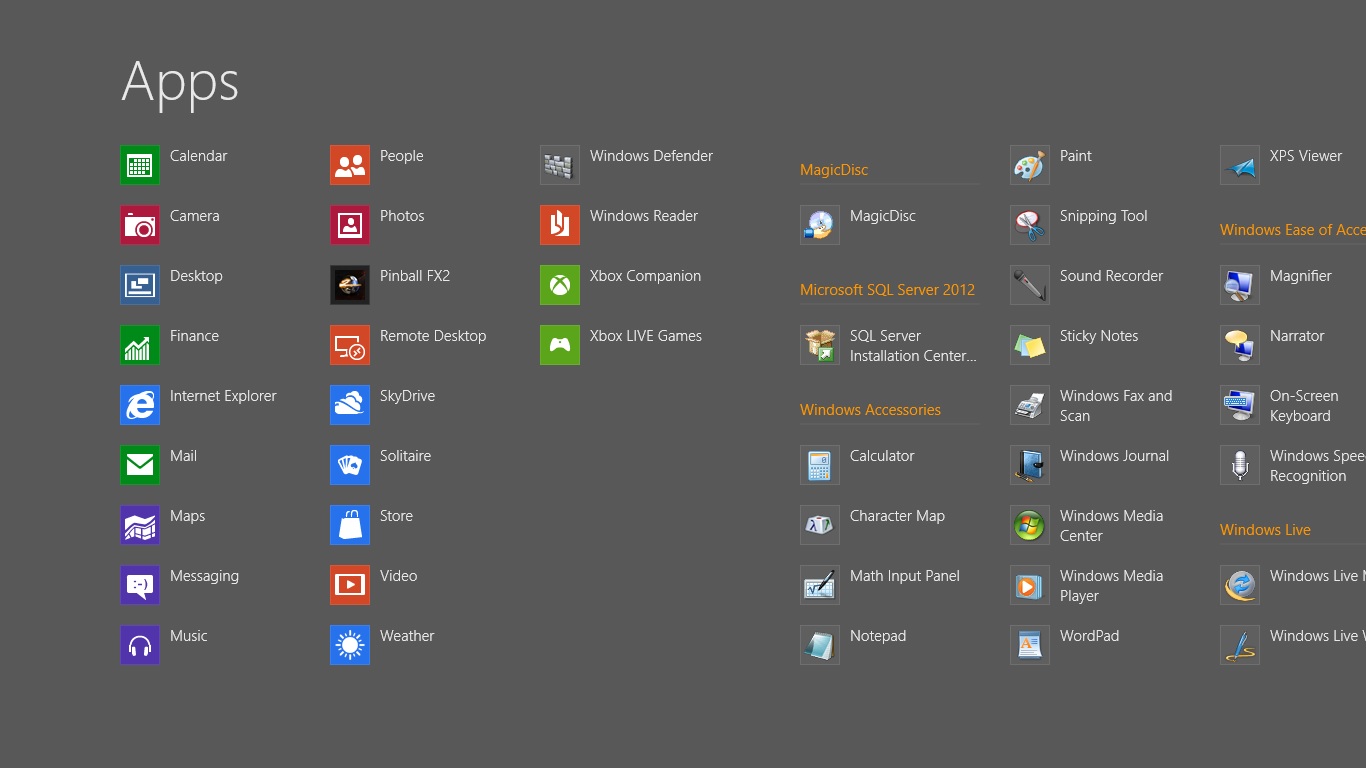Open Windows Speech Recognition microphone icon

click(1240, 465)
